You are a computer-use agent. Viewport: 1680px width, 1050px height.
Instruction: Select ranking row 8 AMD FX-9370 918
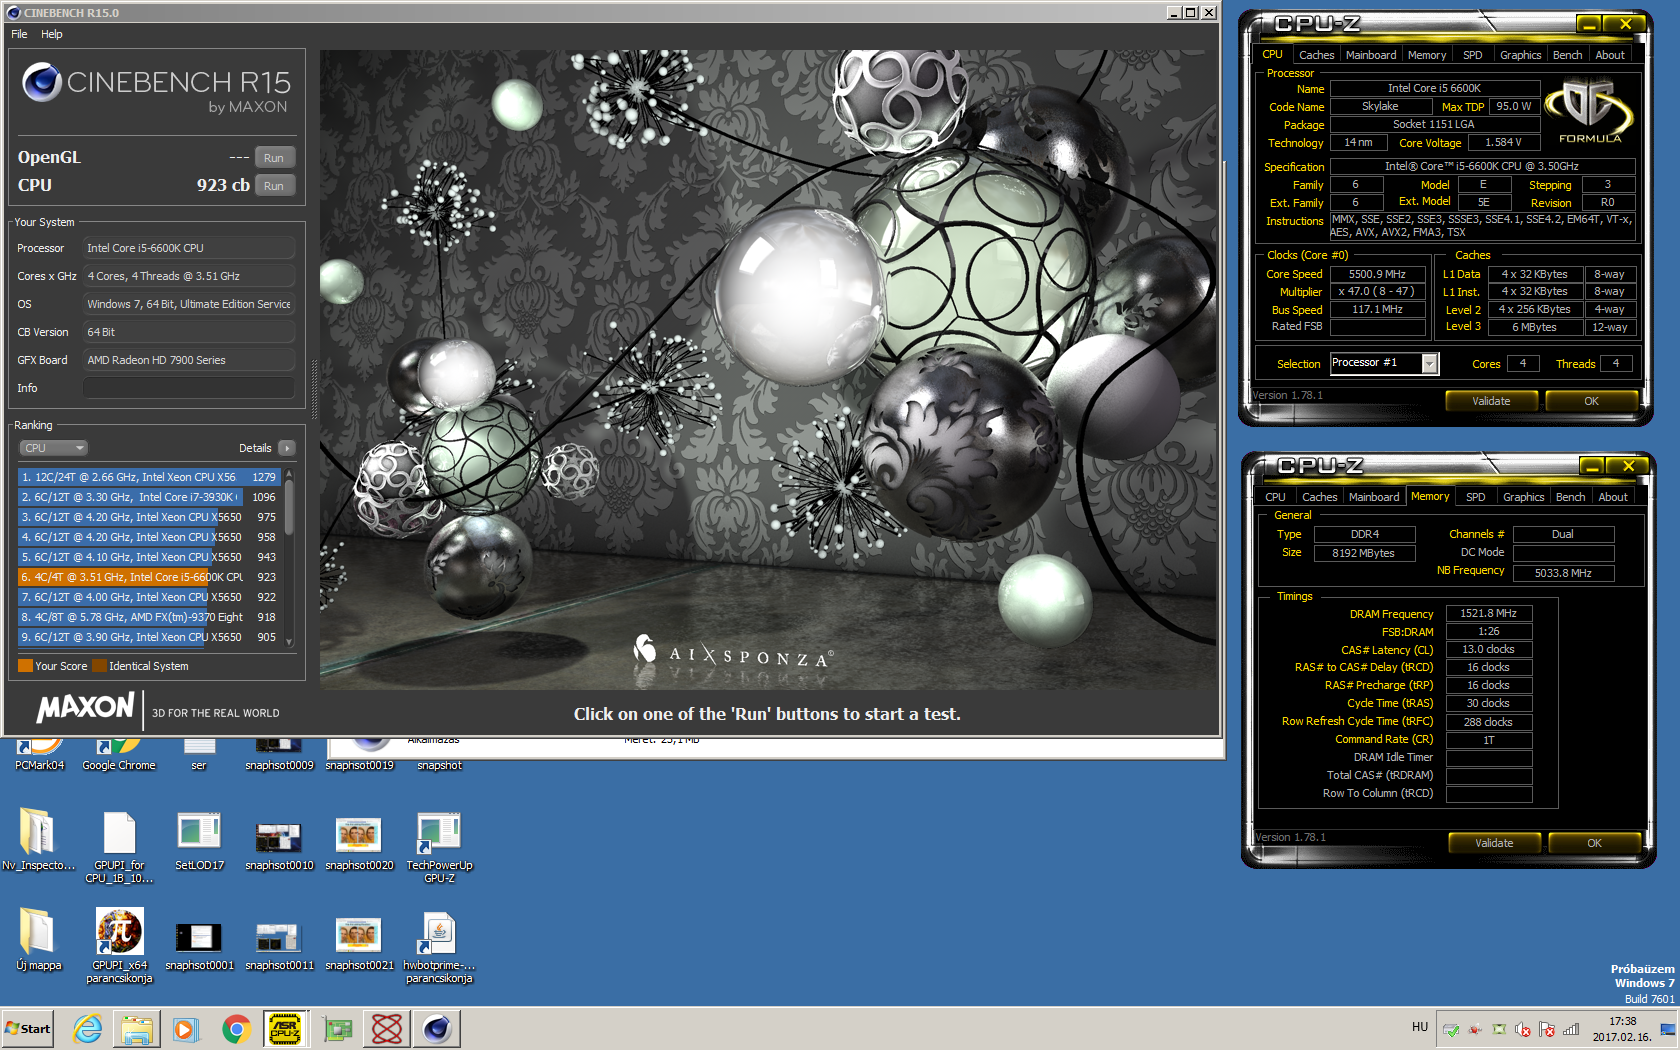(x=150, y=617)
